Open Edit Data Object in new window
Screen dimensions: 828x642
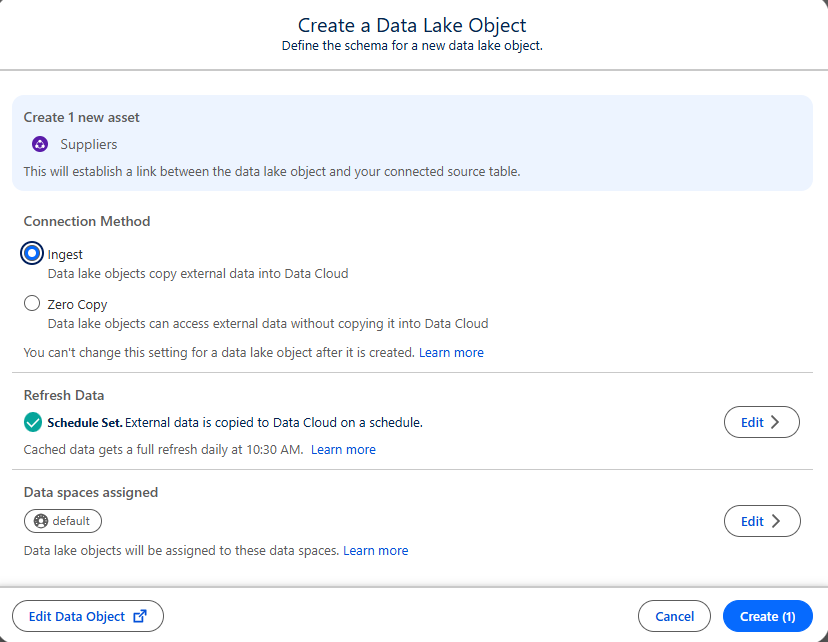[x=88, y=616]
